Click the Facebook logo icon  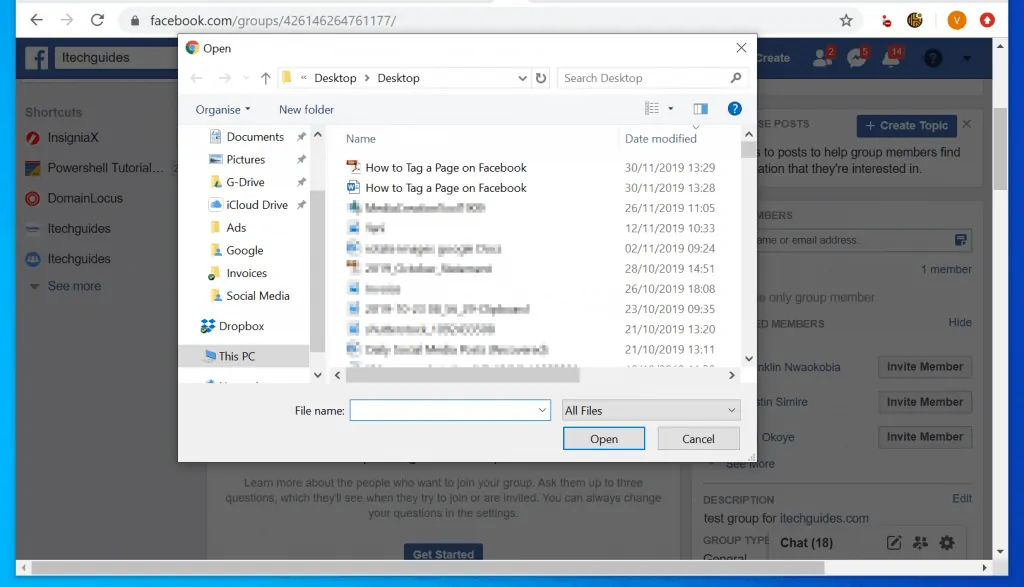[x=37, y=58]
